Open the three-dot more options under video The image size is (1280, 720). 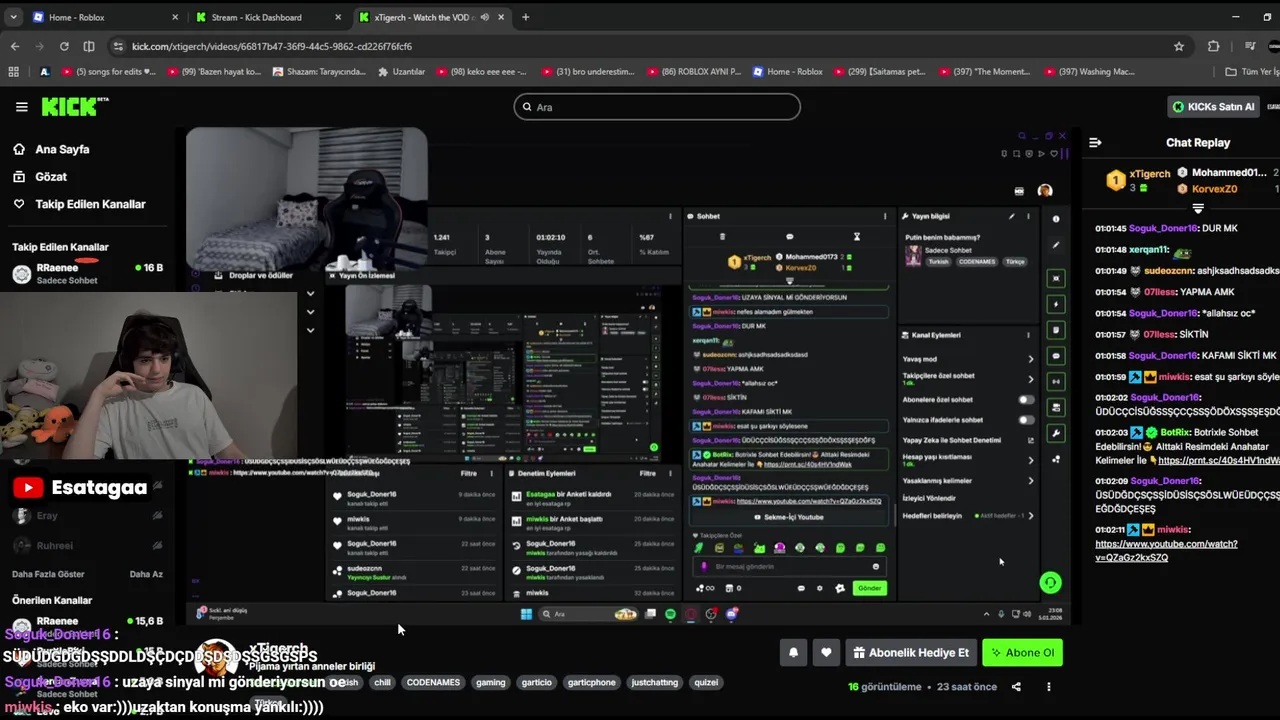pos(1049,687)
